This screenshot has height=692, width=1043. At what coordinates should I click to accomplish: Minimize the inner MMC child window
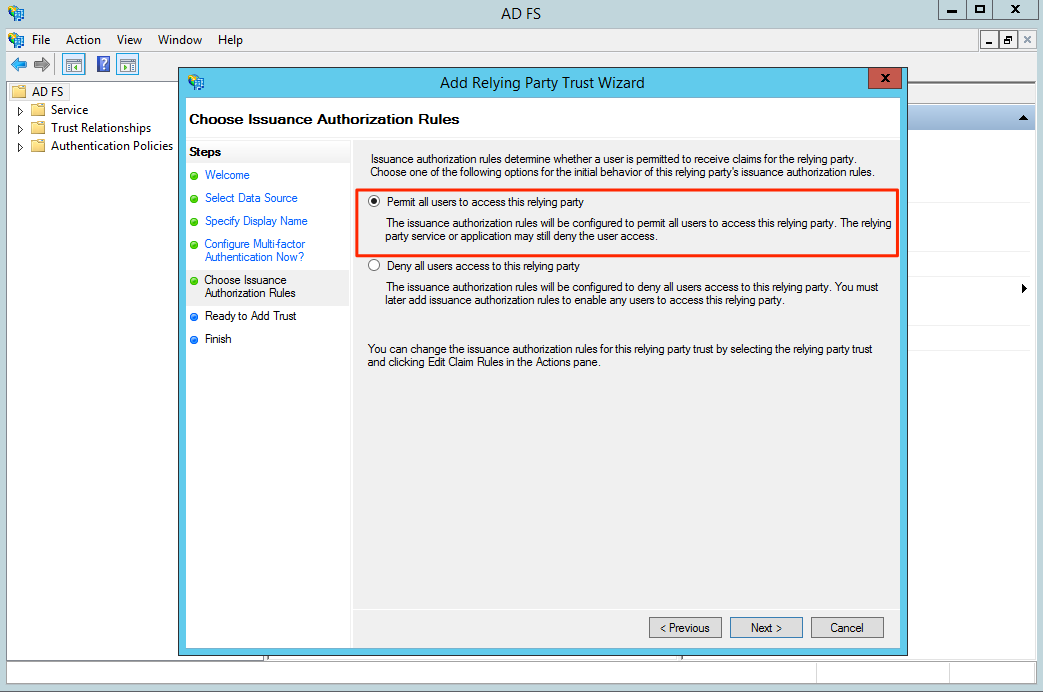(x=989, y=40)
